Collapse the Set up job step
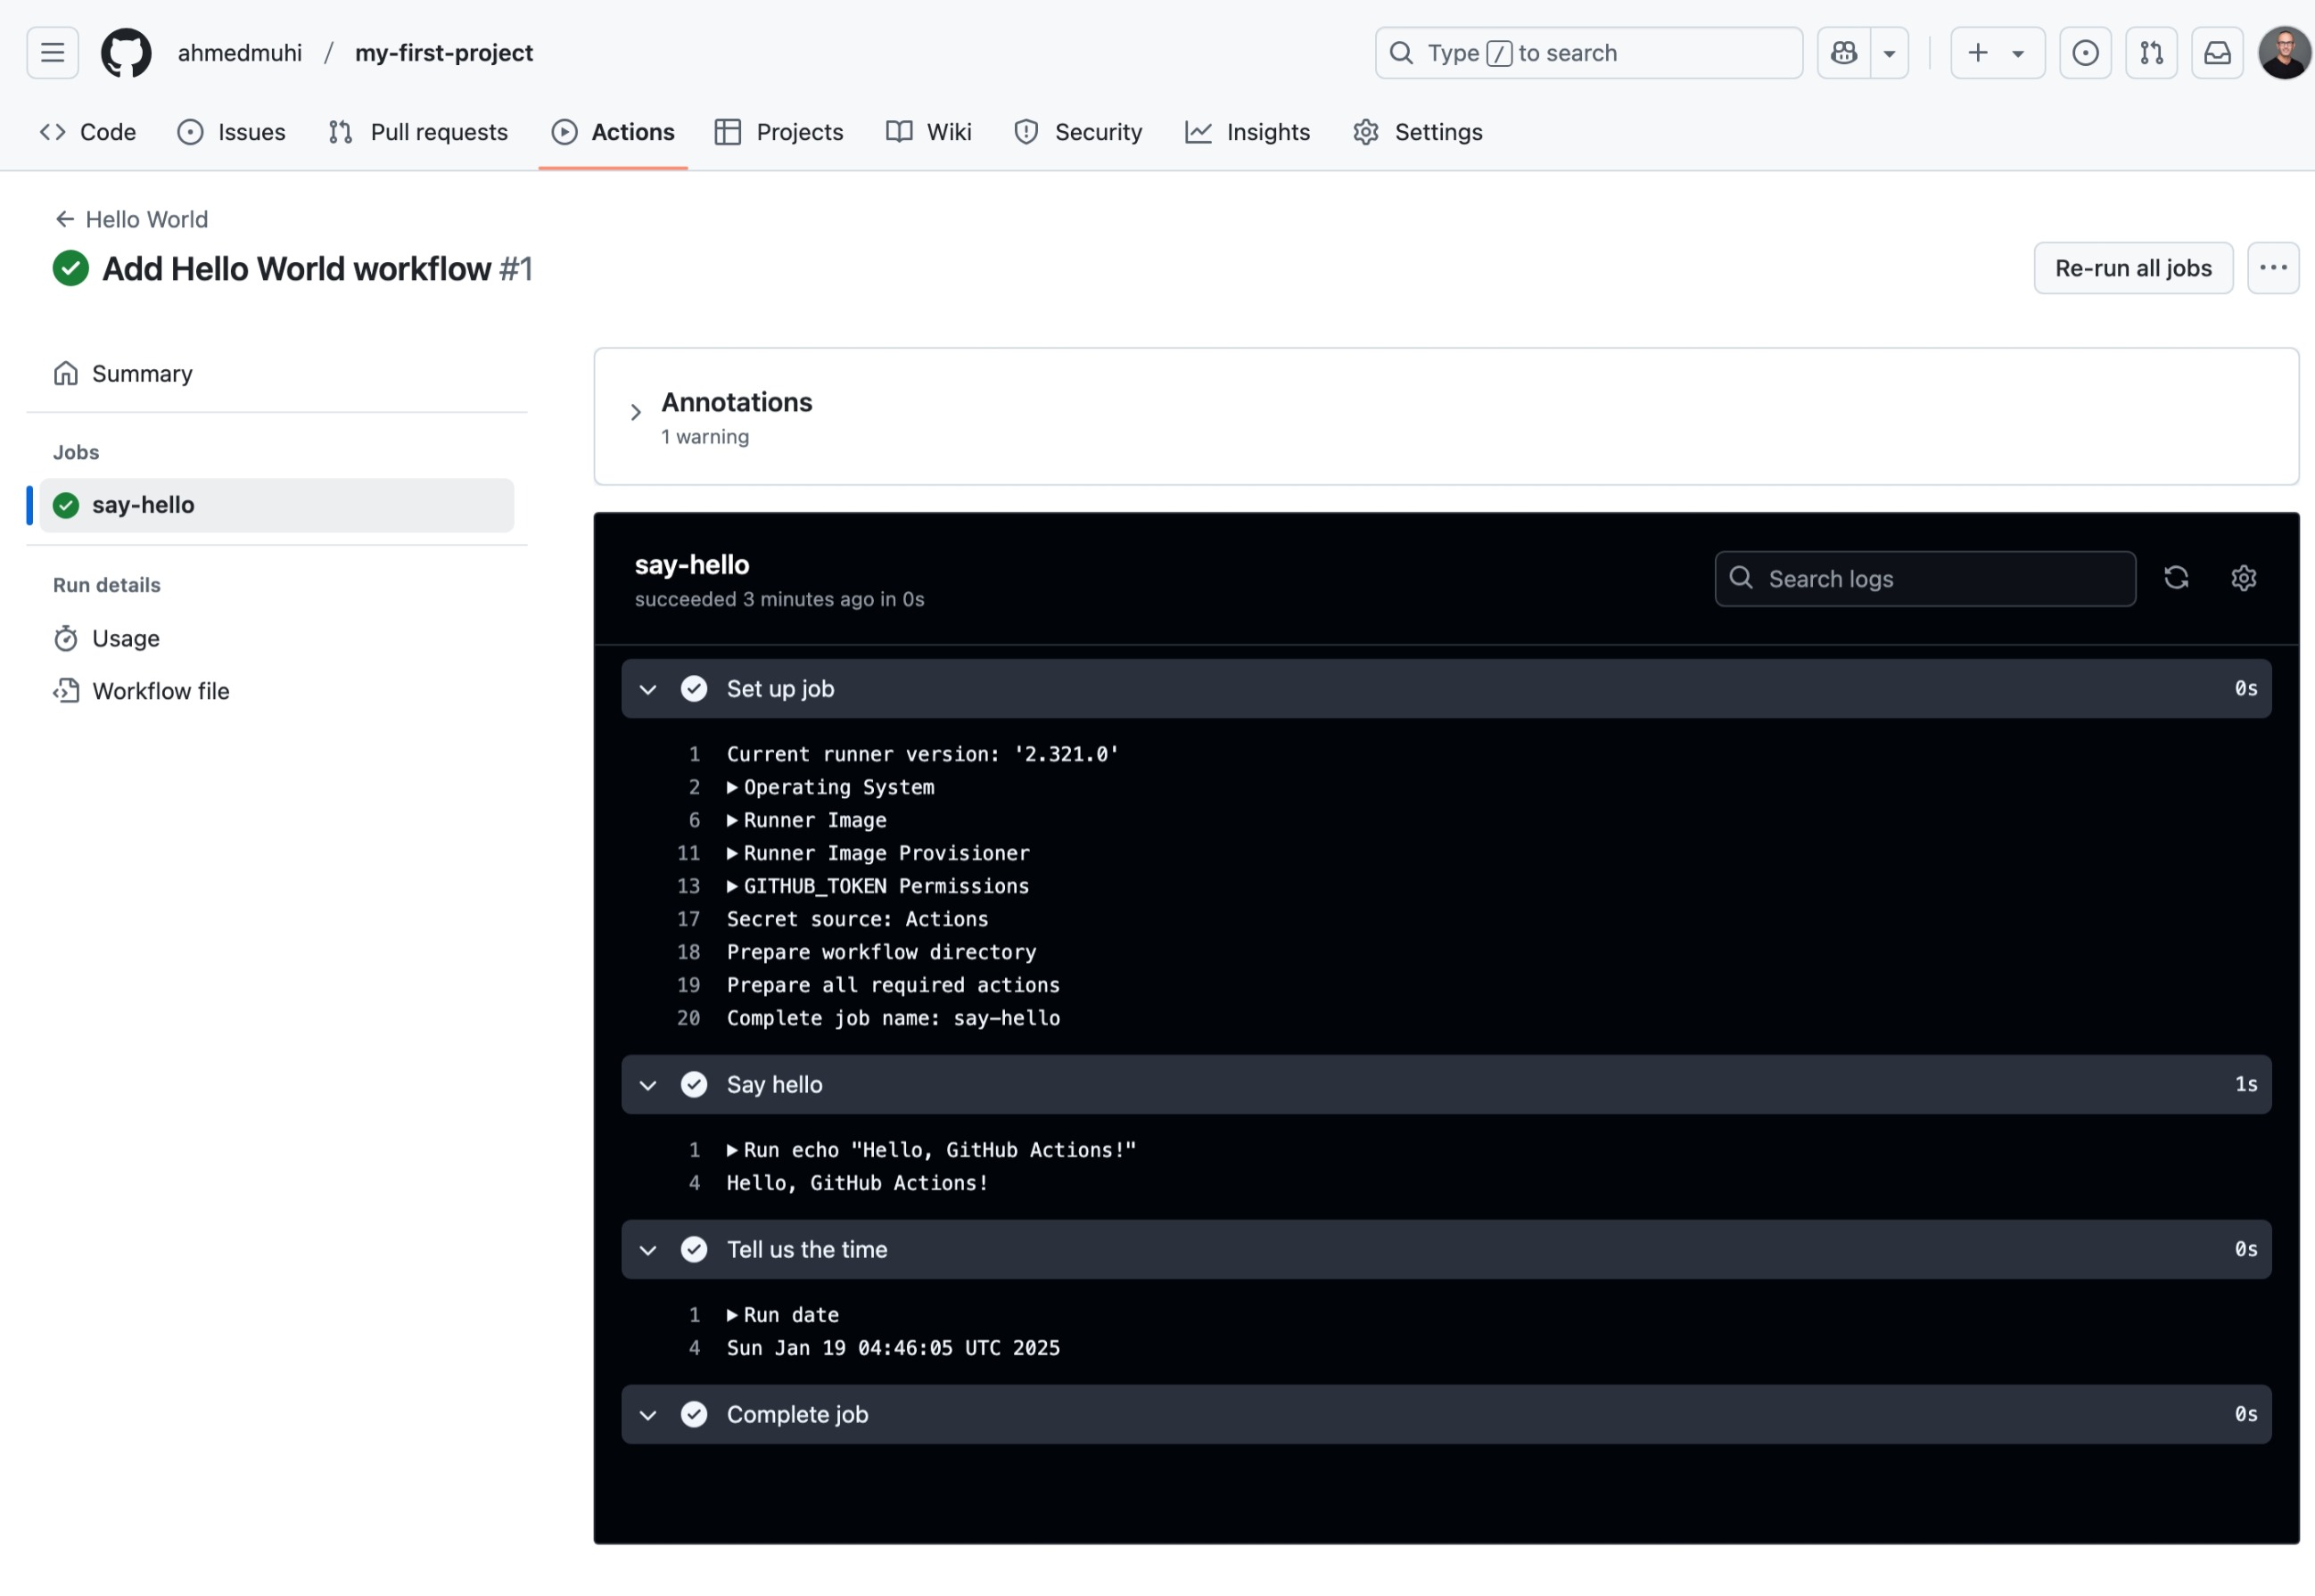This screenshot has height=1596, width=2315. tap(1445, 688)
